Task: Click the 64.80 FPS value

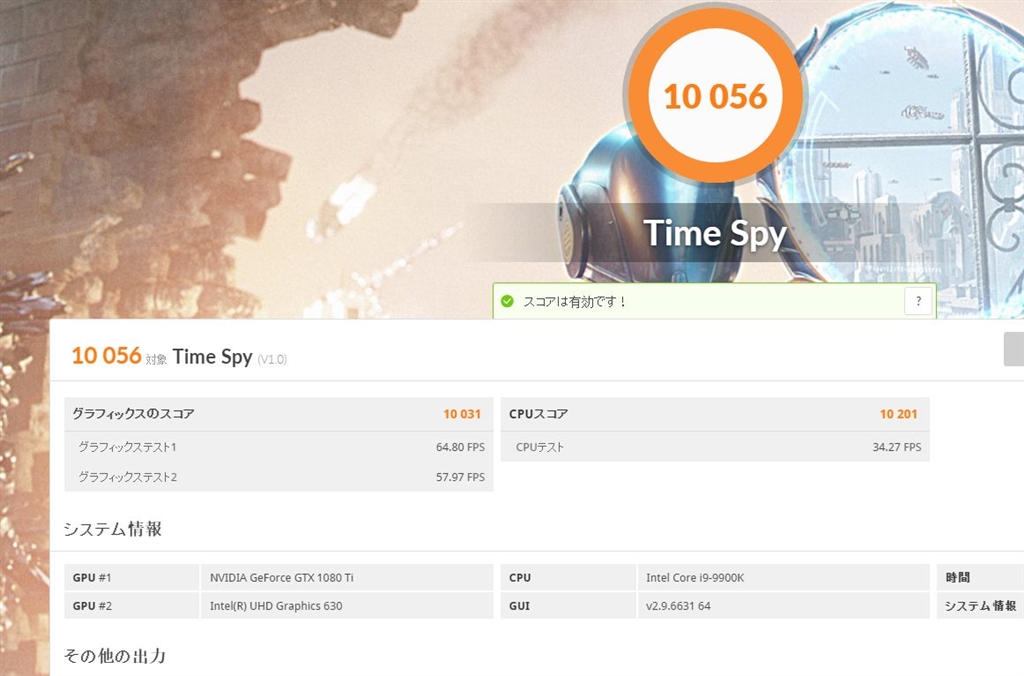Action: (x=460, y=447)
